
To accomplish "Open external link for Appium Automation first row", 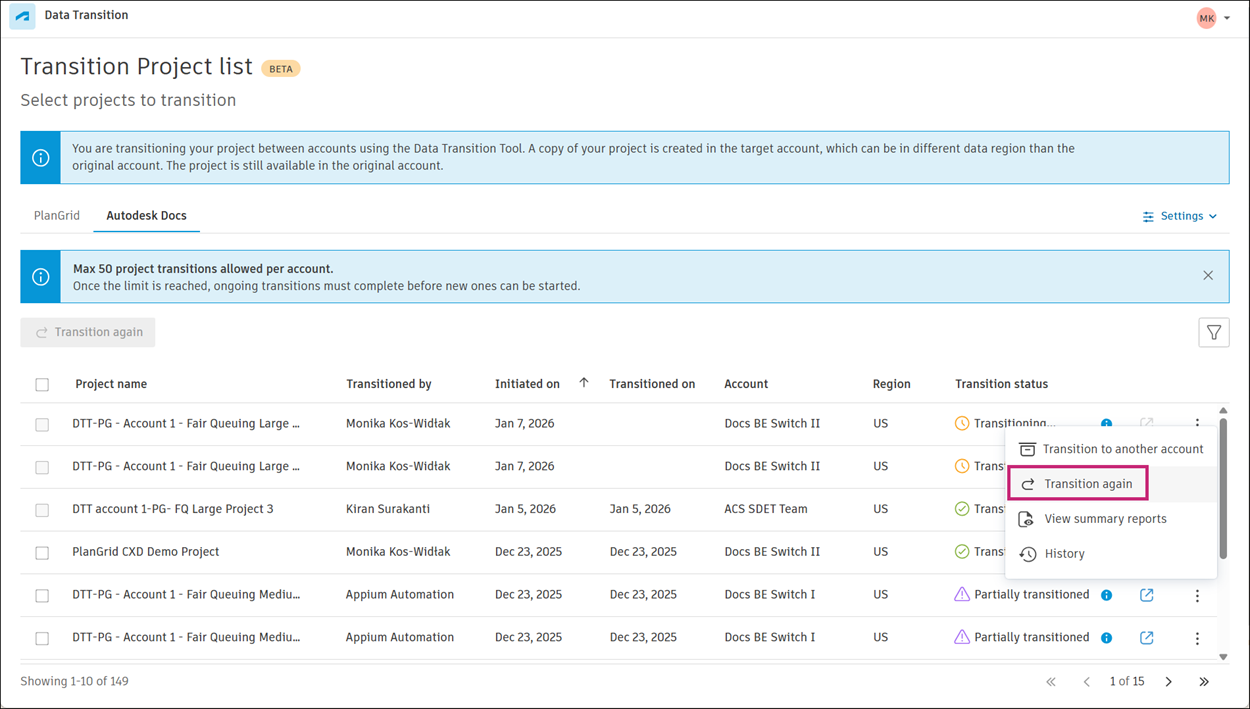I will tap(1146, 595).
